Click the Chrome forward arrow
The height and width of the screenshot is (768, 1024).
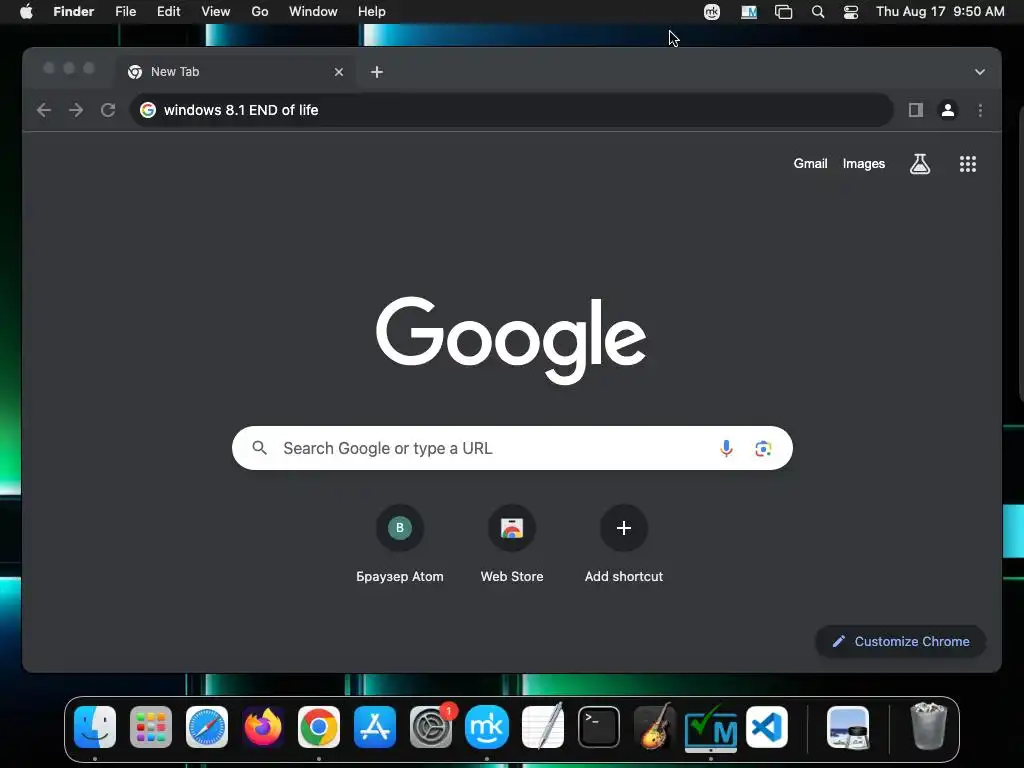pos(76,110)
